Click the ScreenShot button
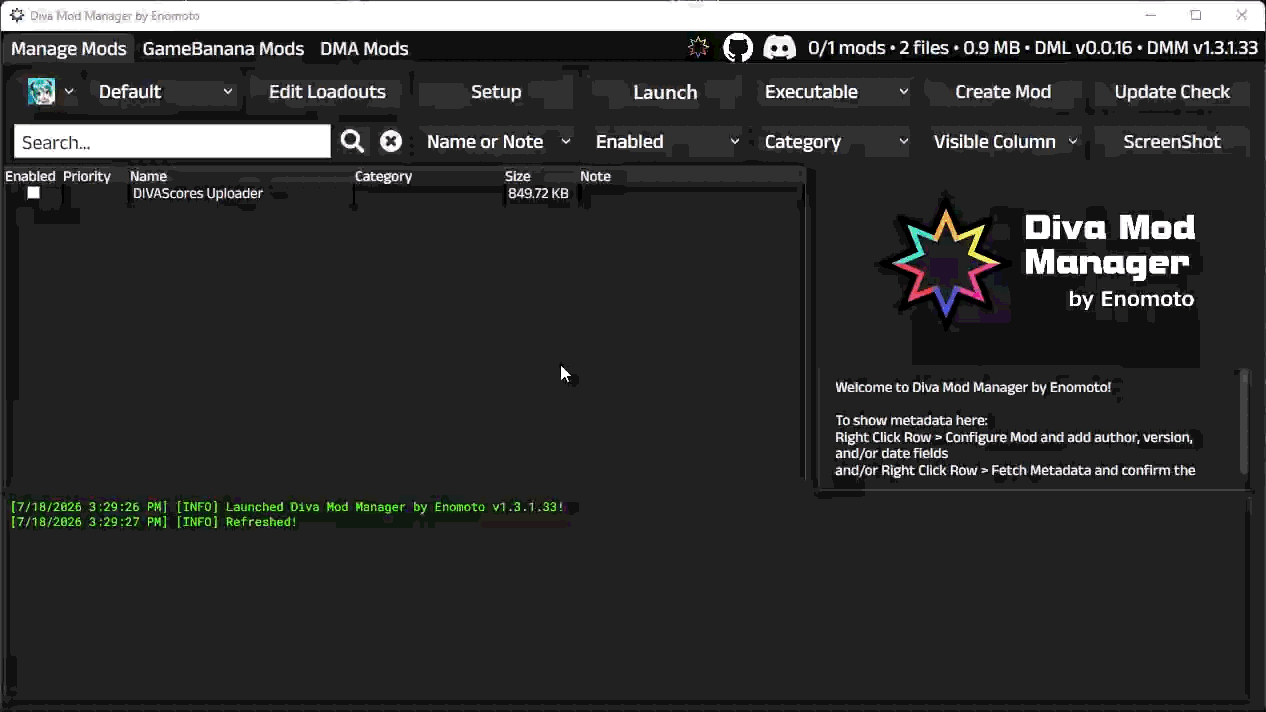 (1172, 142)
